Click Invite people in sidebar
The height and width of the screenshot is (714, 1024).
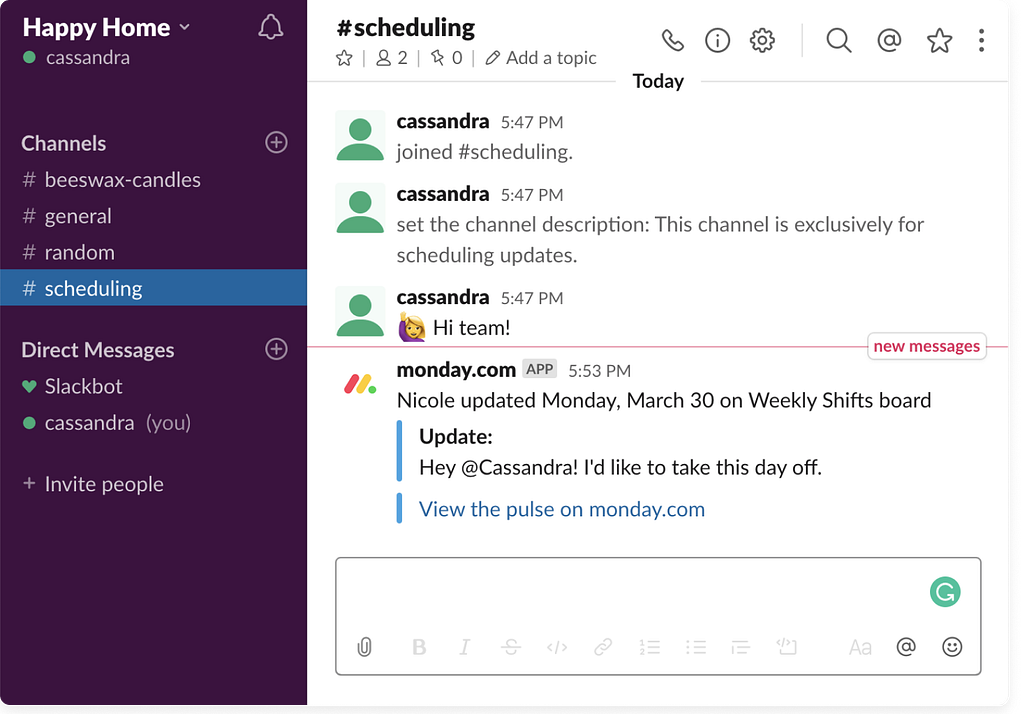103,484
